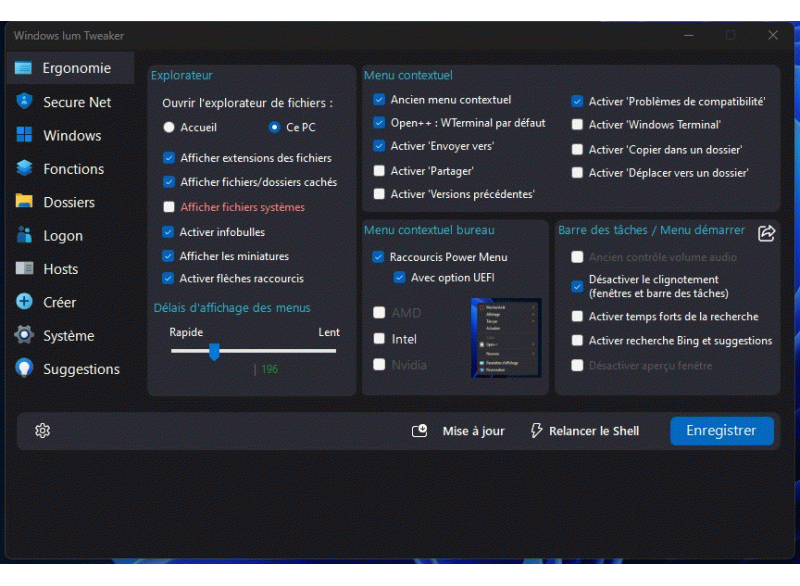Viewport: 800px width, 586px height.
Task: Toggle Raccourcis Power Menu checkbox
Action: pyautogui.click(x=378, y=257)
